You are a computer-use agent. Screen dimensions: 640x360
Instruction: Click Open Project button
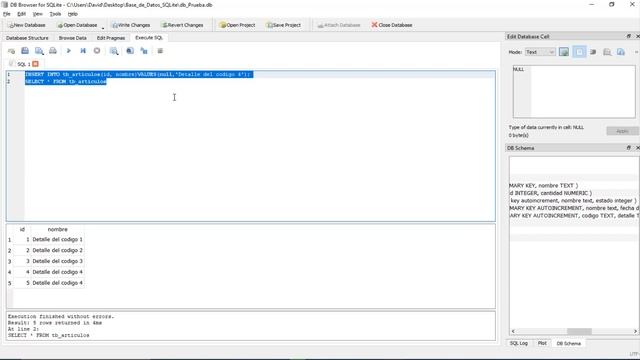click(x=237, y=25)
